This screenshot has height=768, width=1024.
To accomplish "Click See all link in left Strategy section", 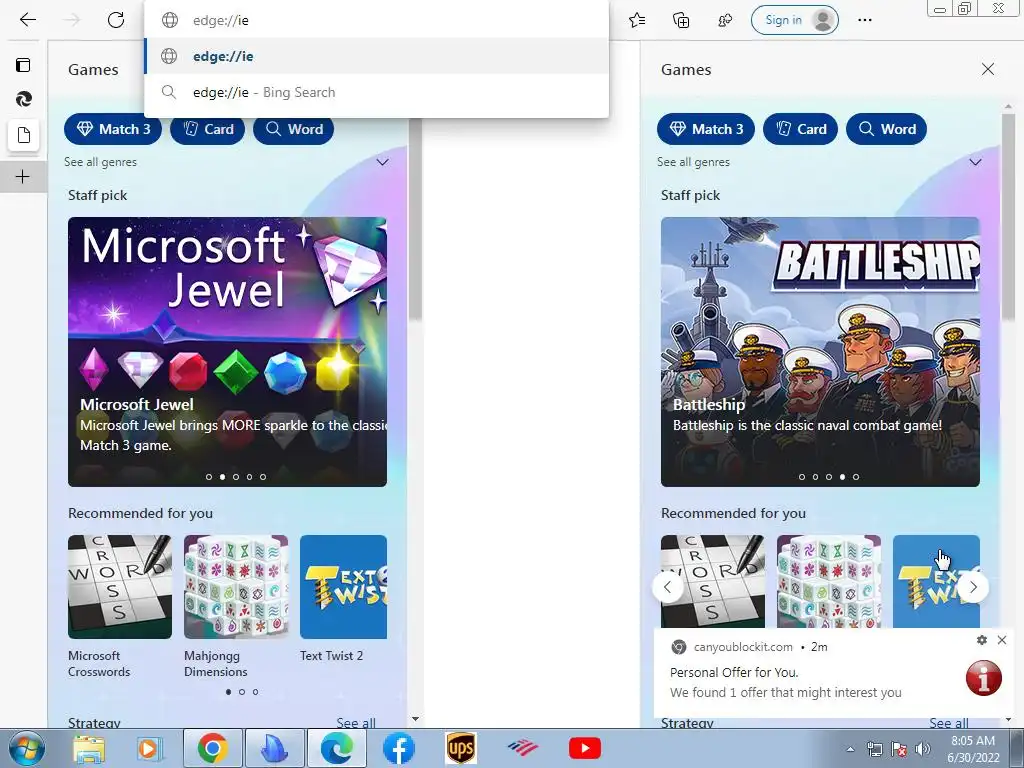I will (356, 723).
